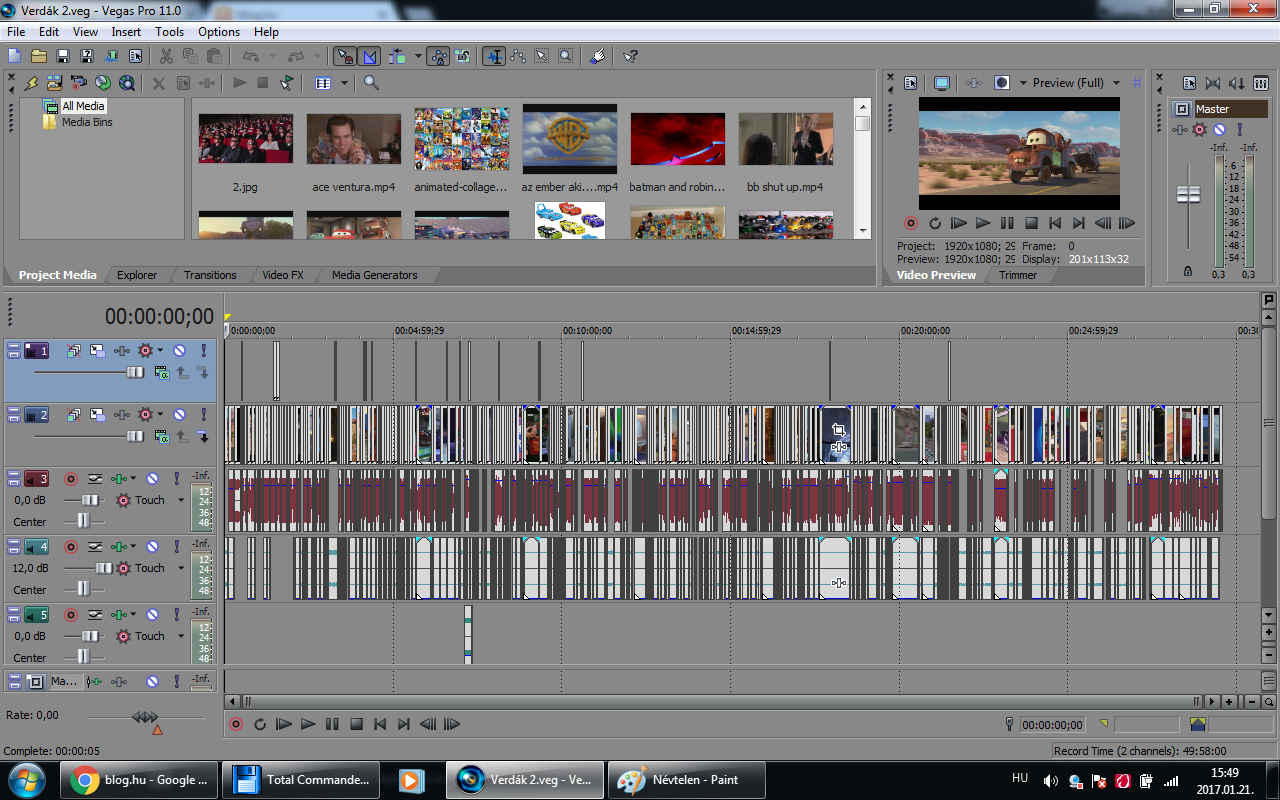Open the Insert menu
The image size is (1280, 800).
(126, 32)
